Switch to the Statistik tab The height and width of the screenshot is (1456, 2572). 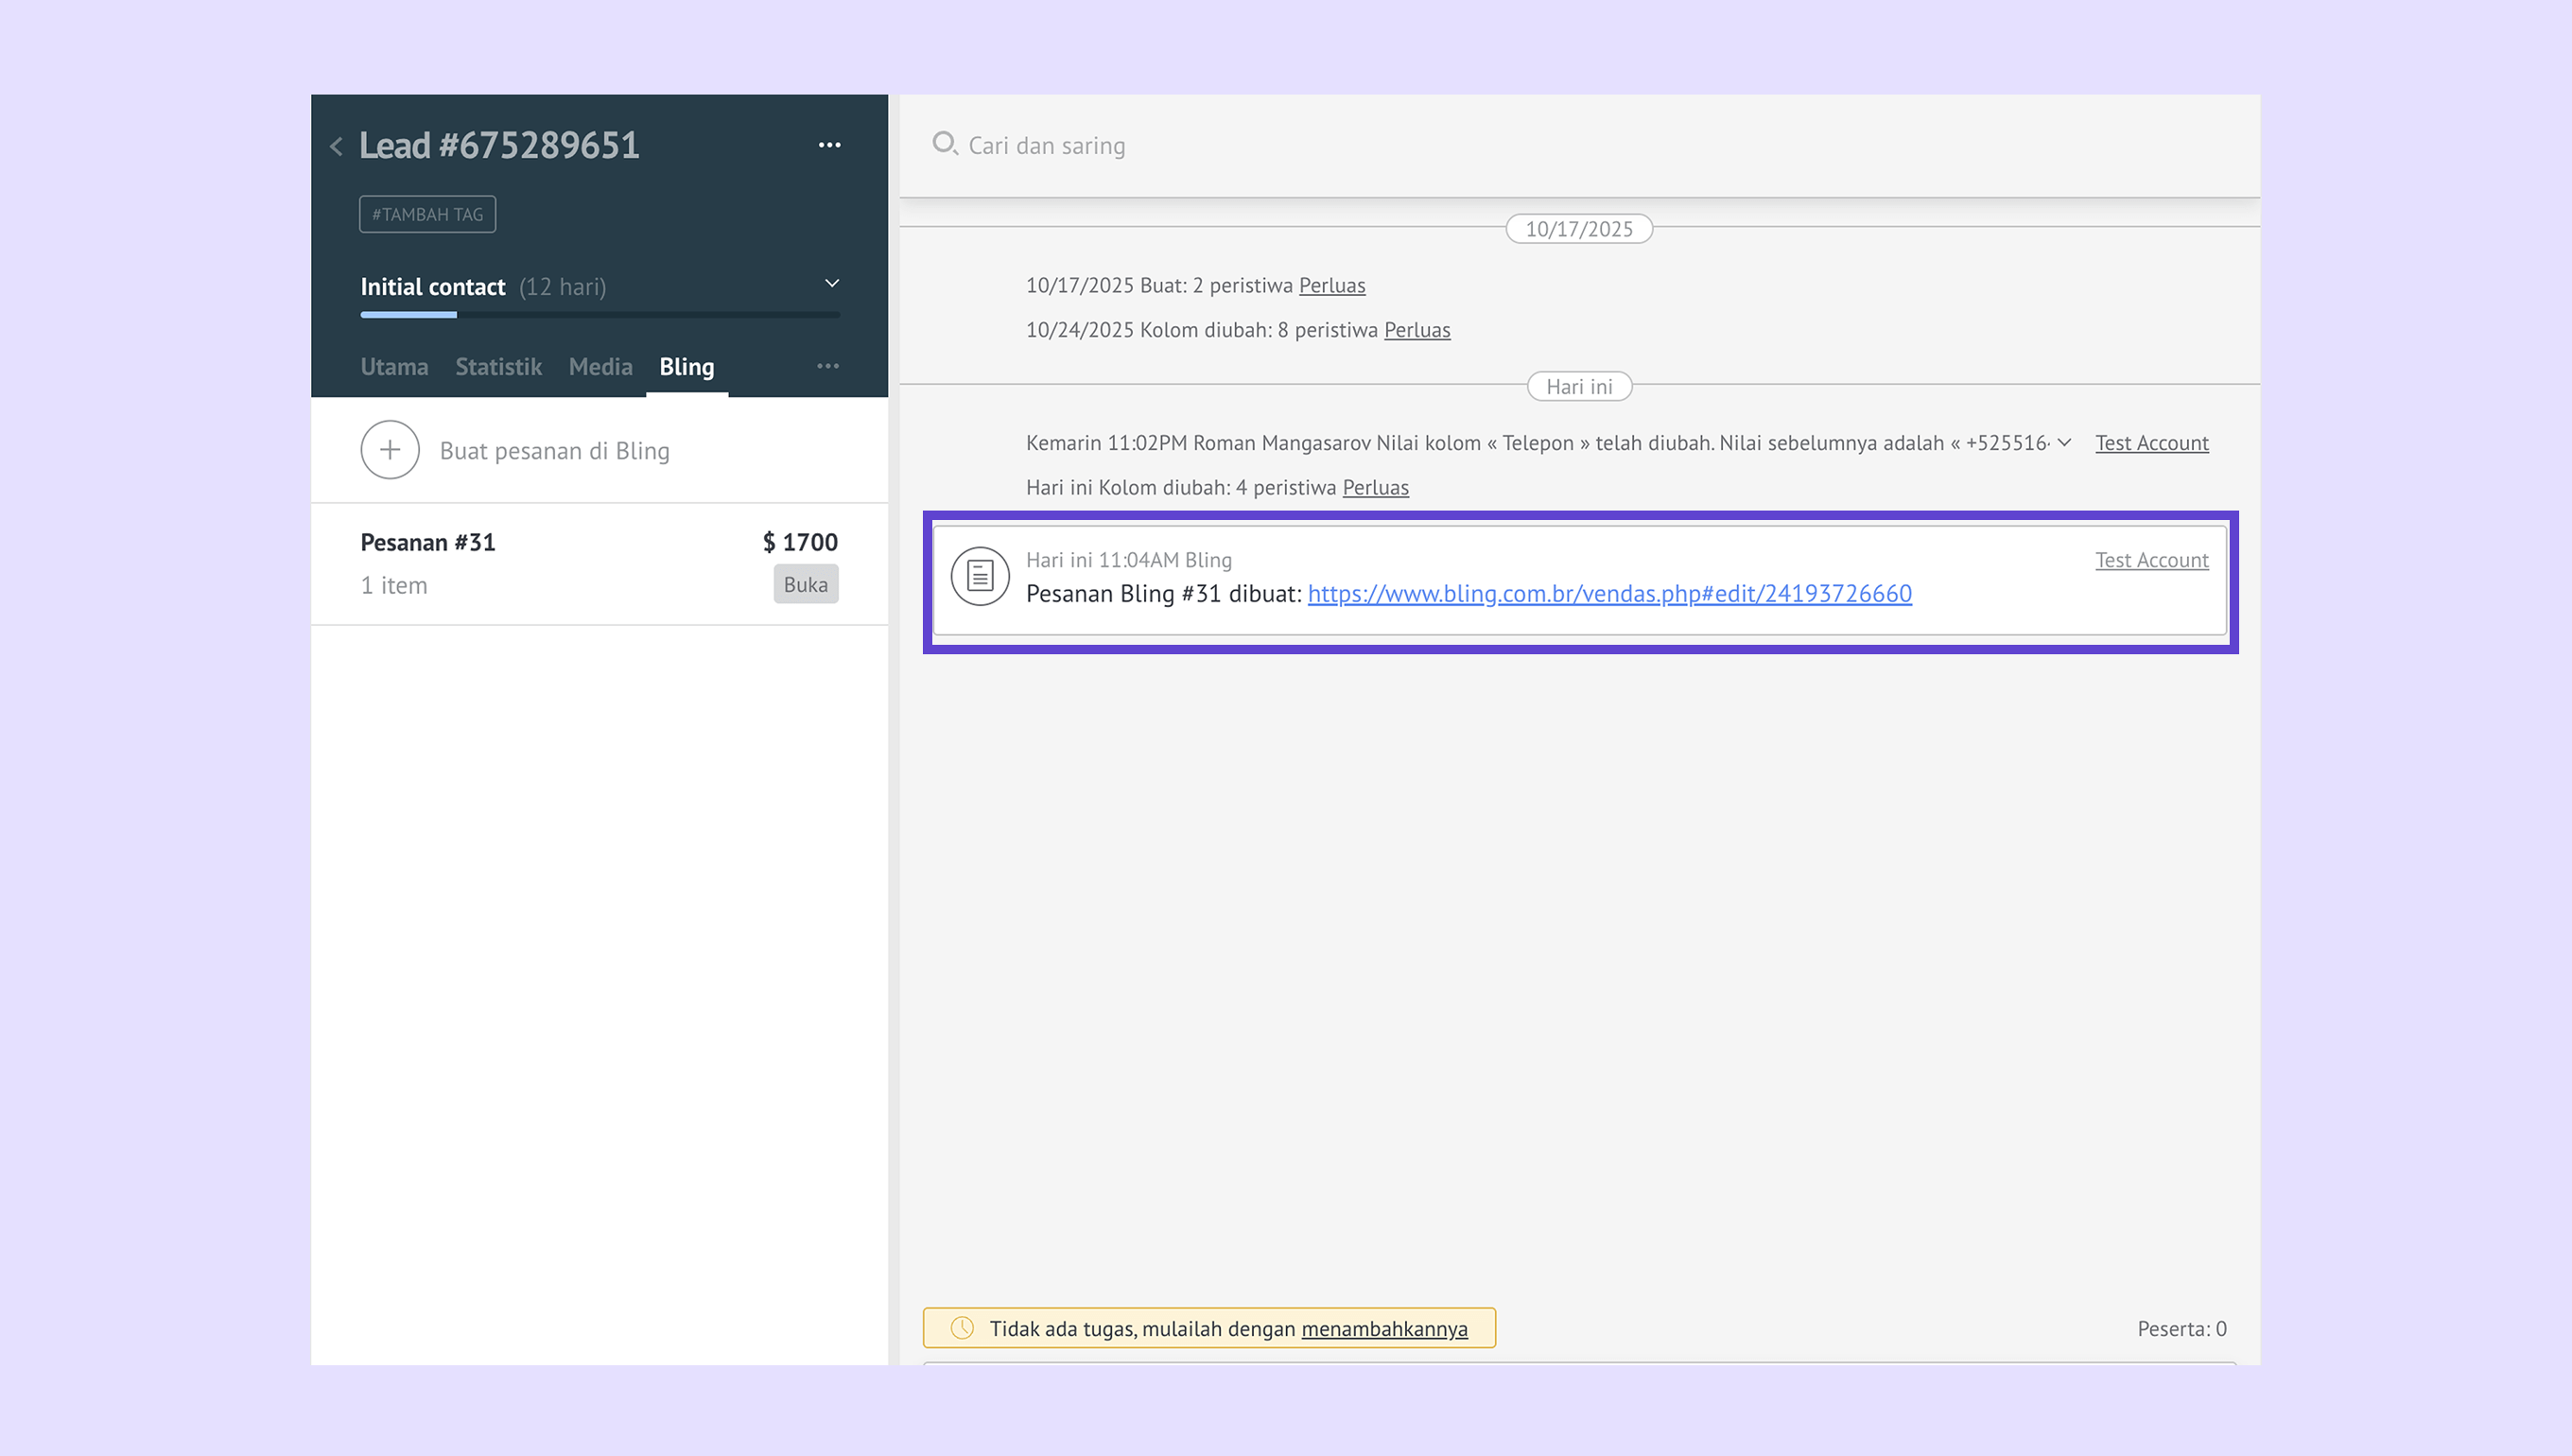pos(498,367)
